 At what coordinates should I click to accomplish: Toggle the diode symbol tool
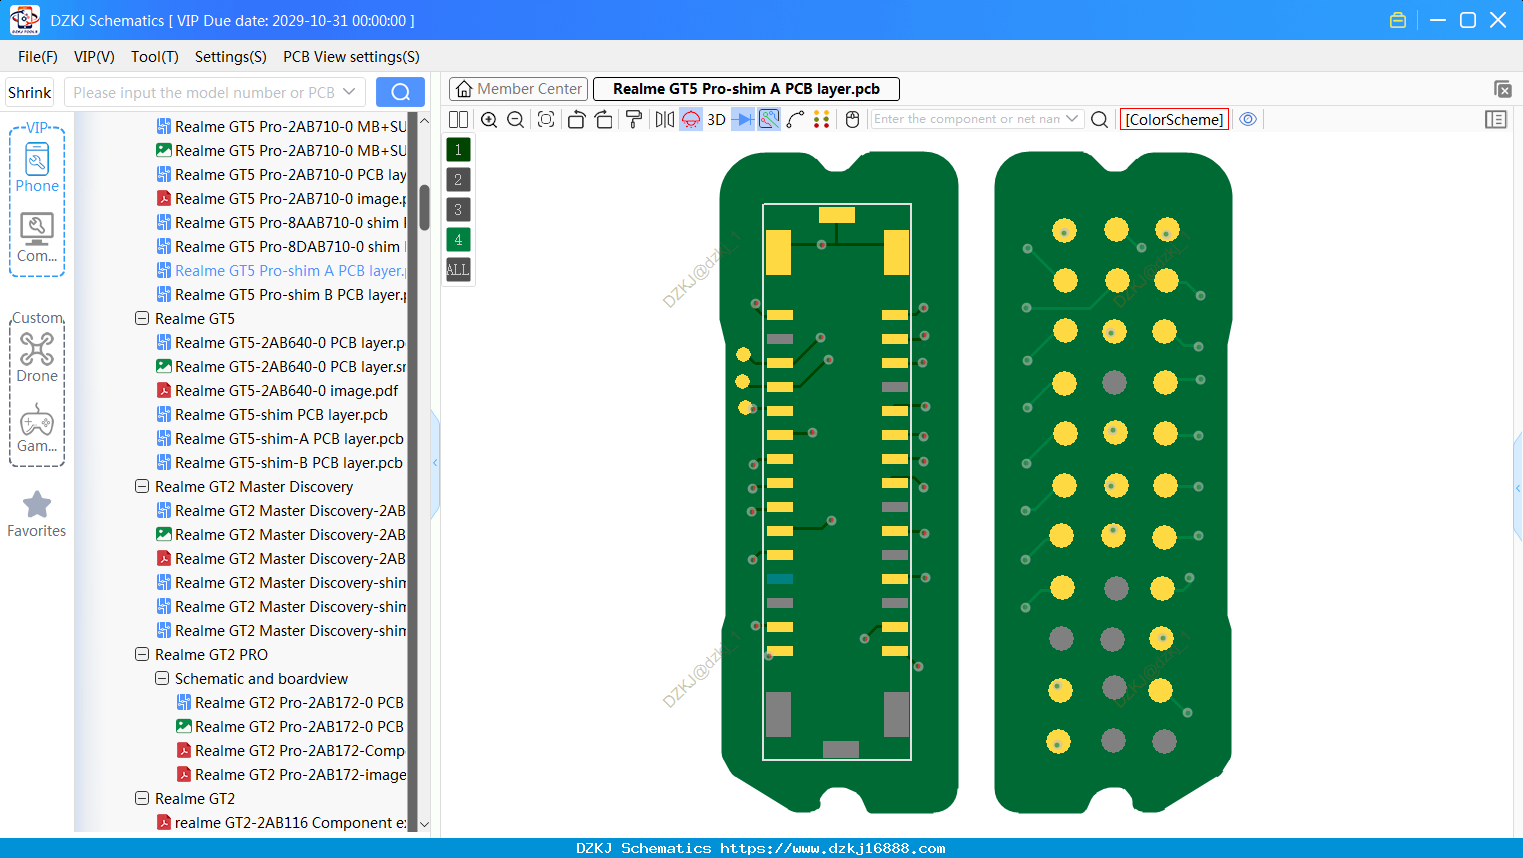click(x=743, y=119)
